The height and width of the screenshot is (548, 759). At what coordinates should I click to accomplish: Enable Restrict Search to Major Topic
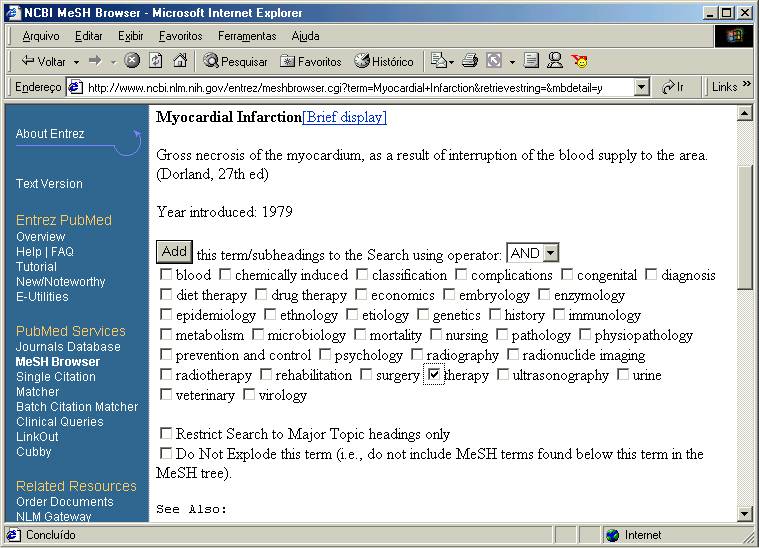(x=166, y=433)
